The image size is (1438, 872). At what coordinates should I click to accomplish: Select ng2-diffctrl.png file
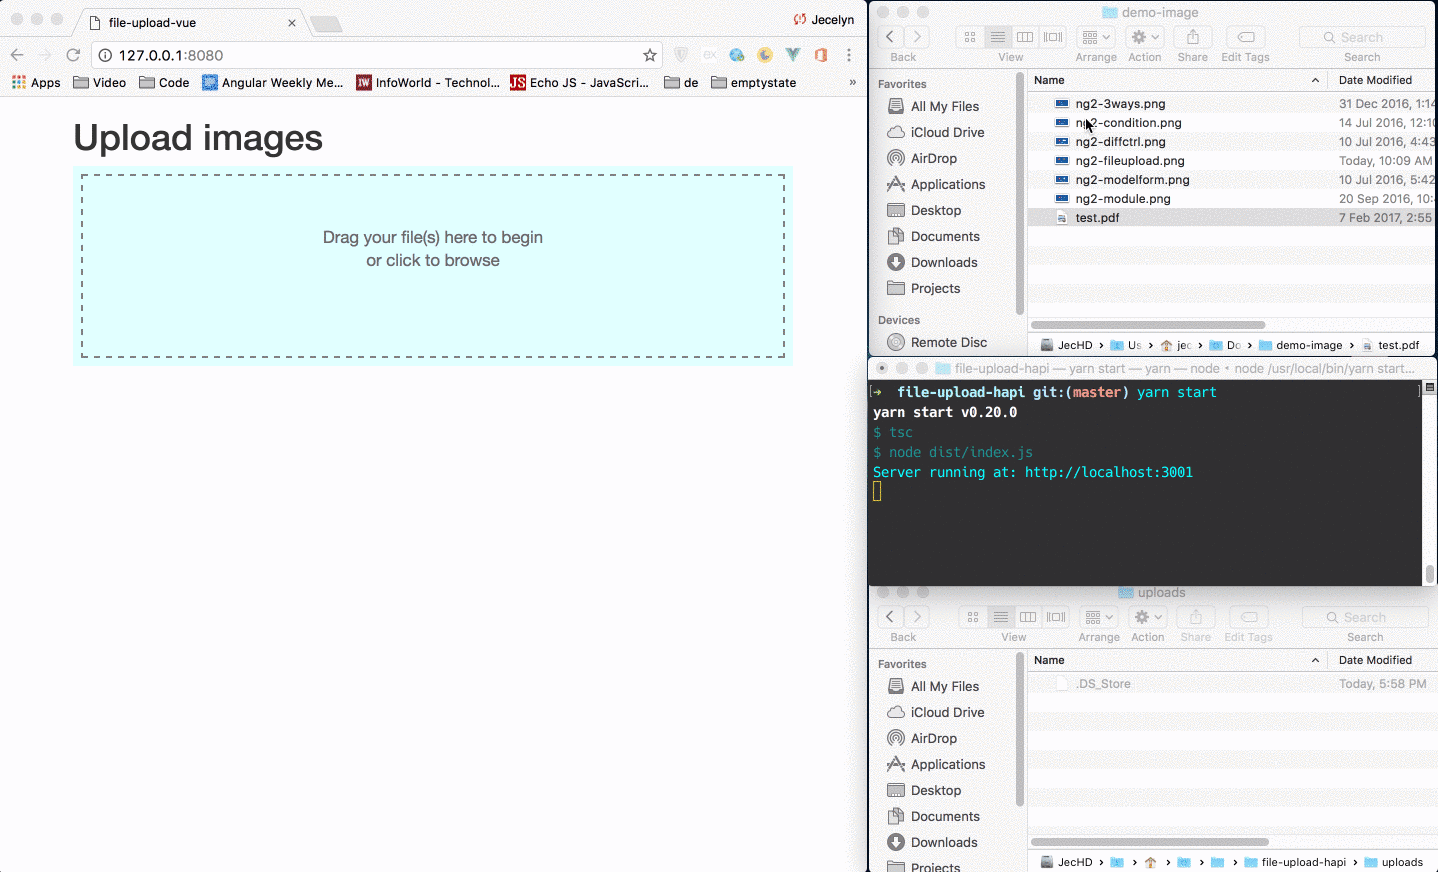1120,142
